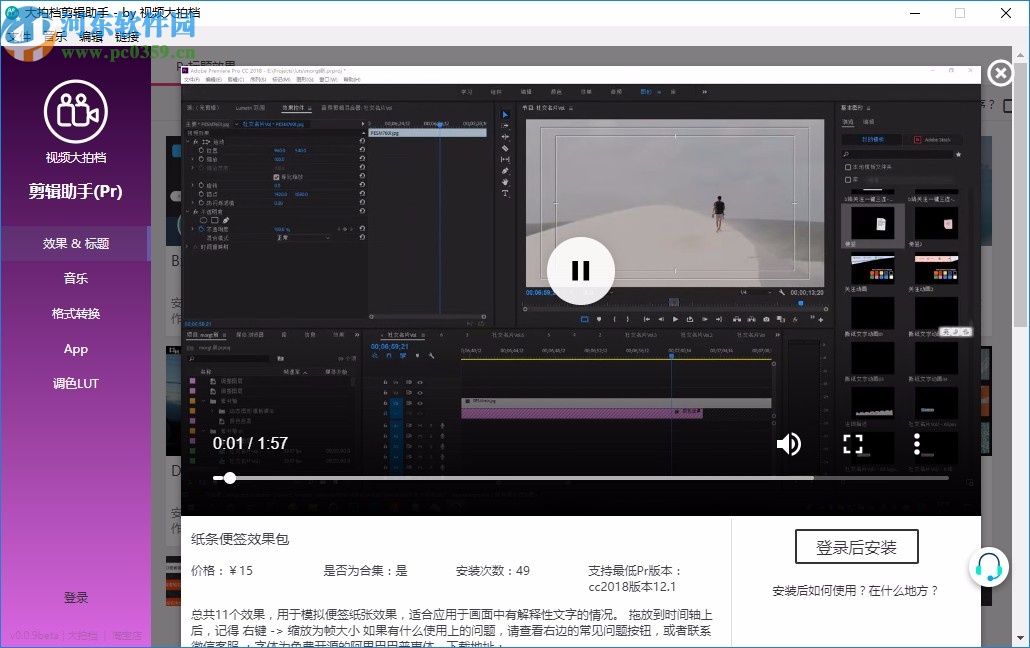This screenshot has height=648, width=1030.
Task: Enter fullscreen mode for the video
Action: (x=852, y=444)
